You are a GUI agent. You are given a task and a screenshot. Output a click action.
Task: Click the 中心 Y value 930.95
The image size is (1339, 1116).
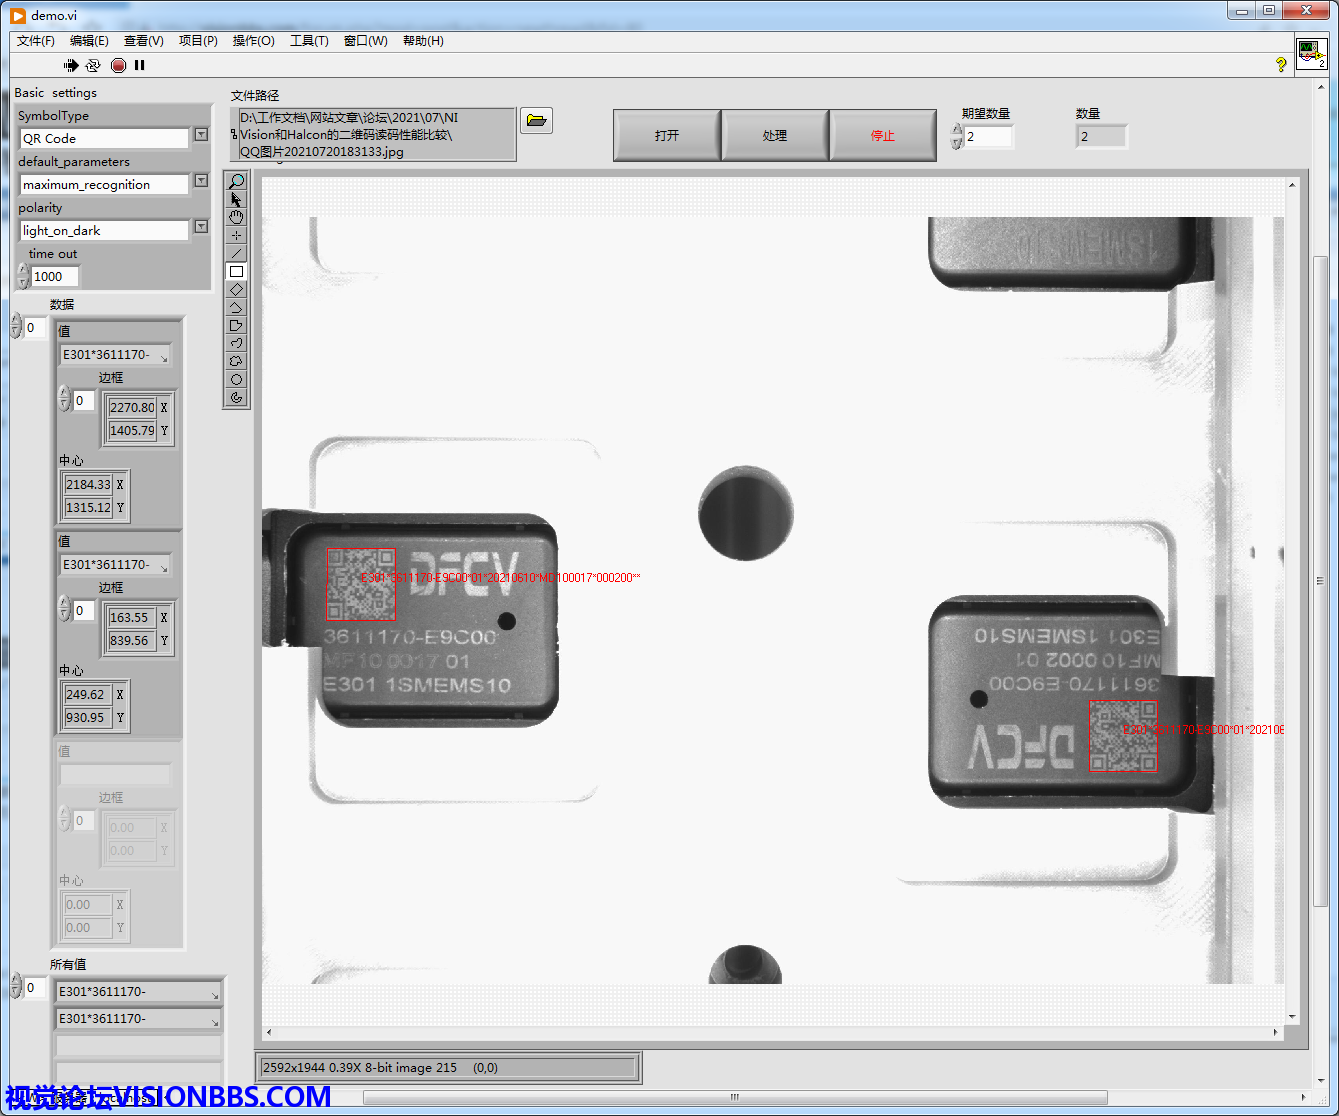pyautogui.click(x=88, y=717)
